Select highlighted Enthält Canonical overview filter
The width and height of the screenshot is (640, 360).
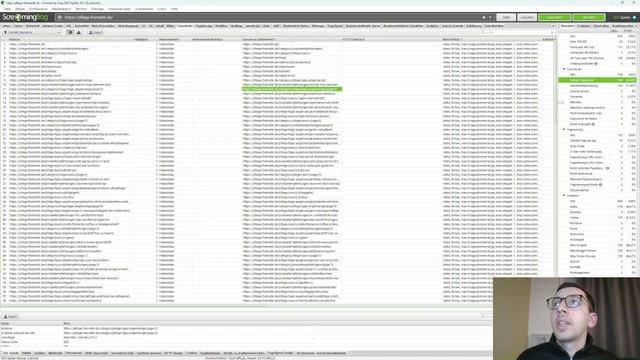tap(597, 80)
